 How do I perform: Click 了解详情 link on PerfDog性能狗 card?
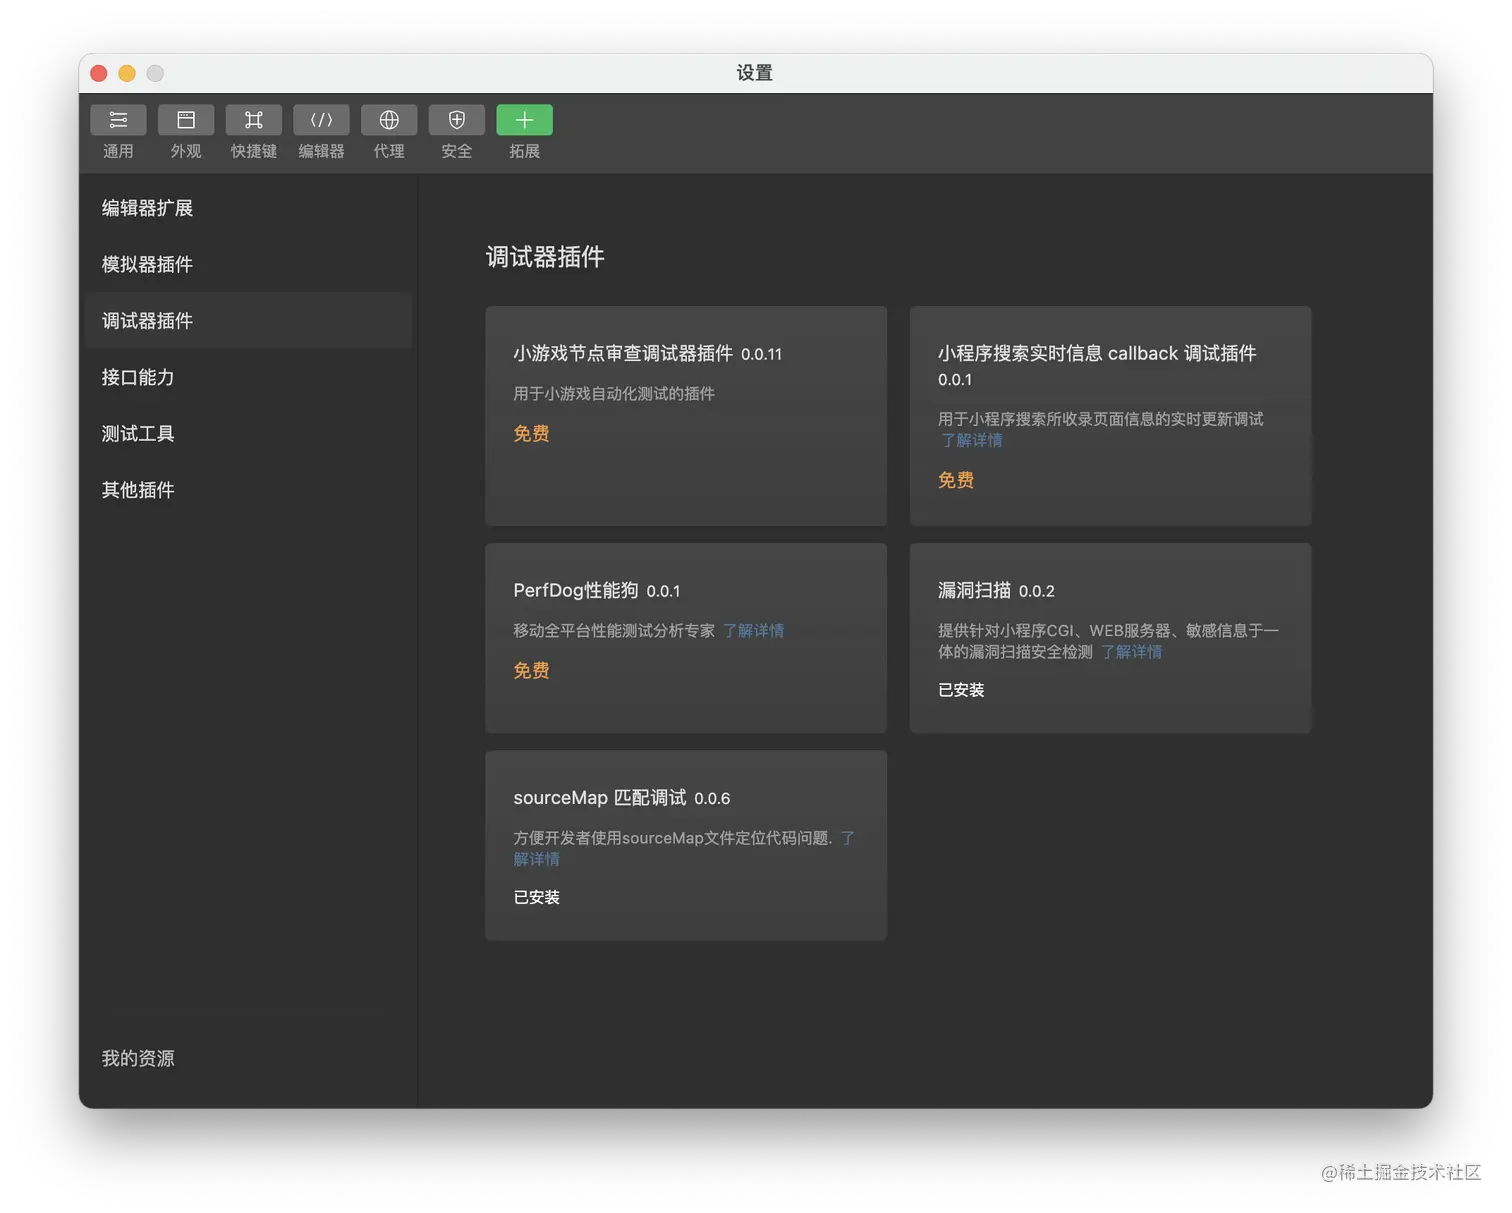click(753, 631)
